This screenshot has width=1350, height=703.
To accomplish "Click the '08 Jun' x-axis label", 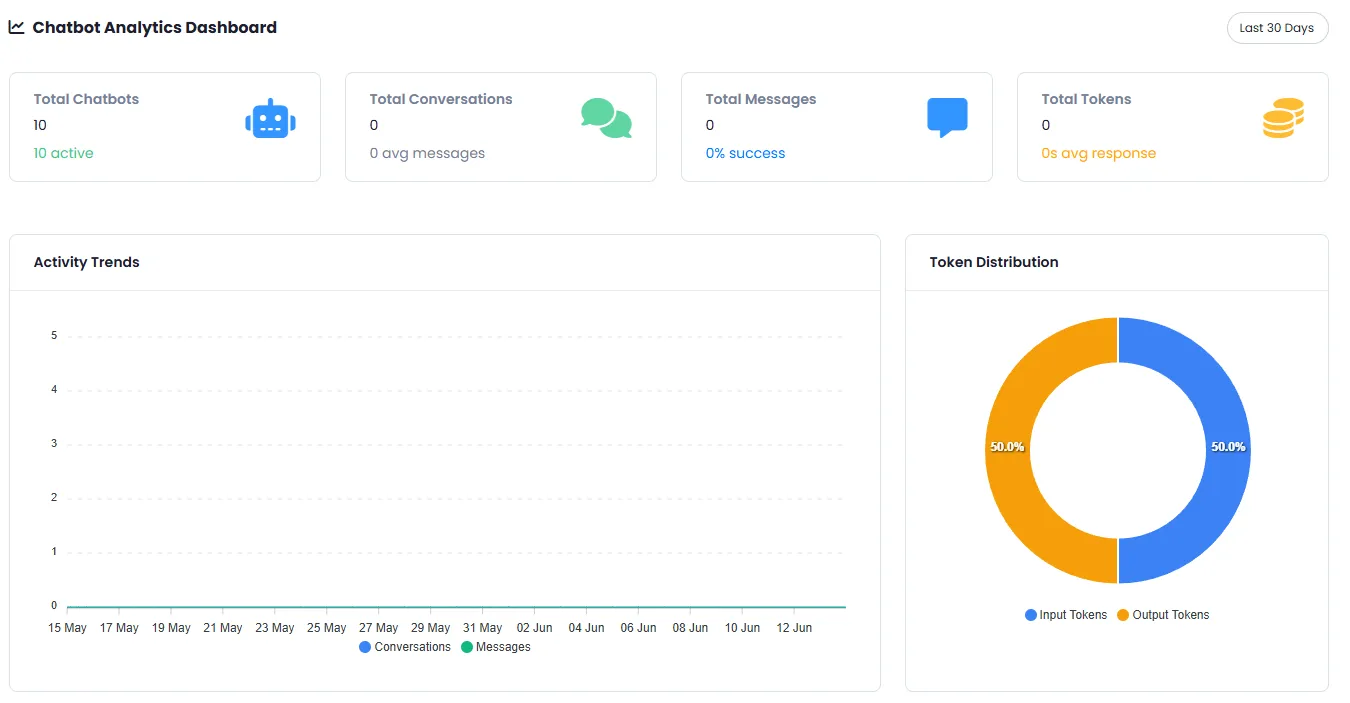I will click(x=690, y=628).
